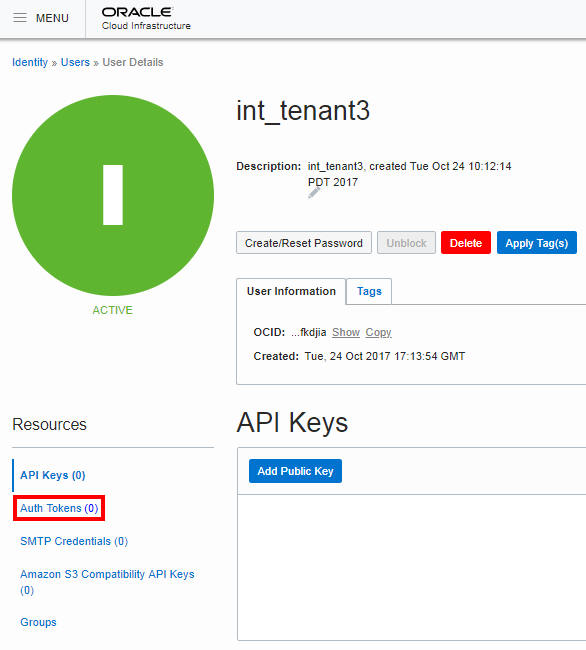Screen dimensions: 586x650
Task: Open SMTP Credentials (0) resource
Action: [x=74, y=541]
